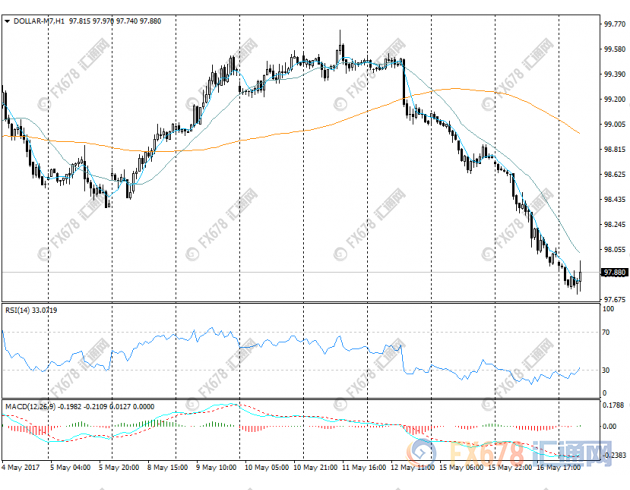
Task: Click the MACD 0.1788 scale label
Action: click(x=613, y=406)
